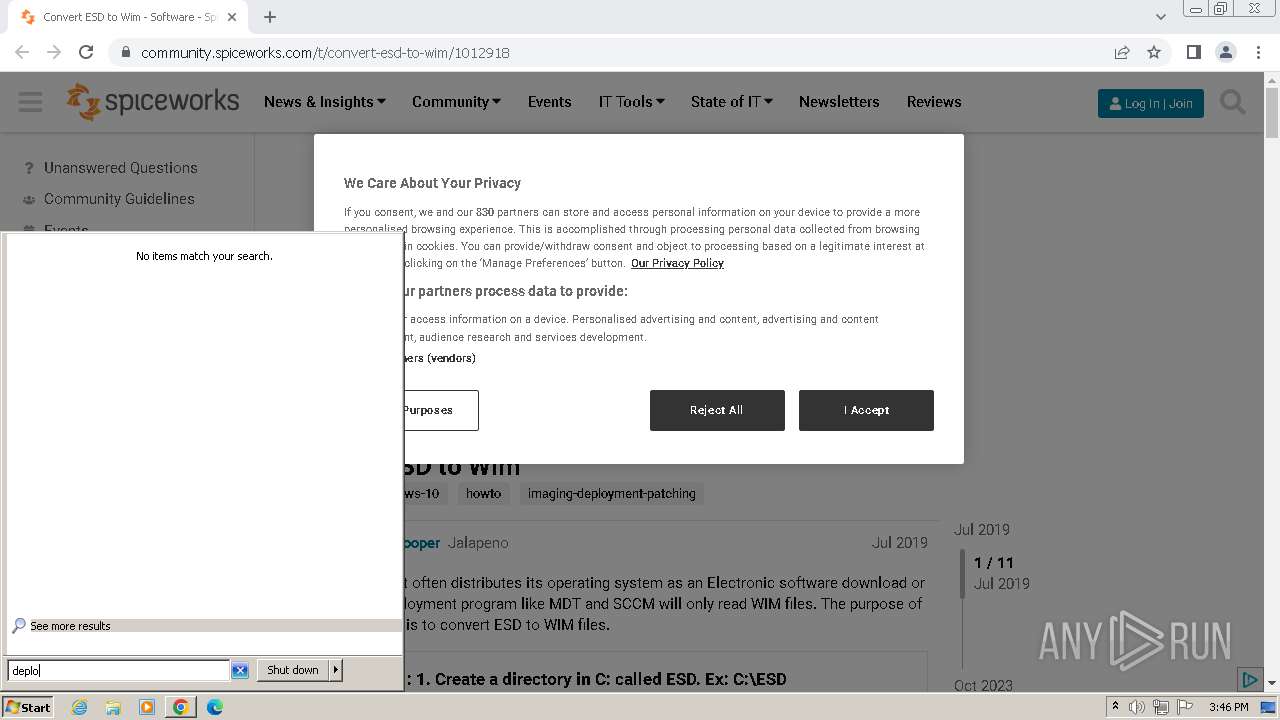Open the Spiceworks search magnifier

coord(1233,102)
